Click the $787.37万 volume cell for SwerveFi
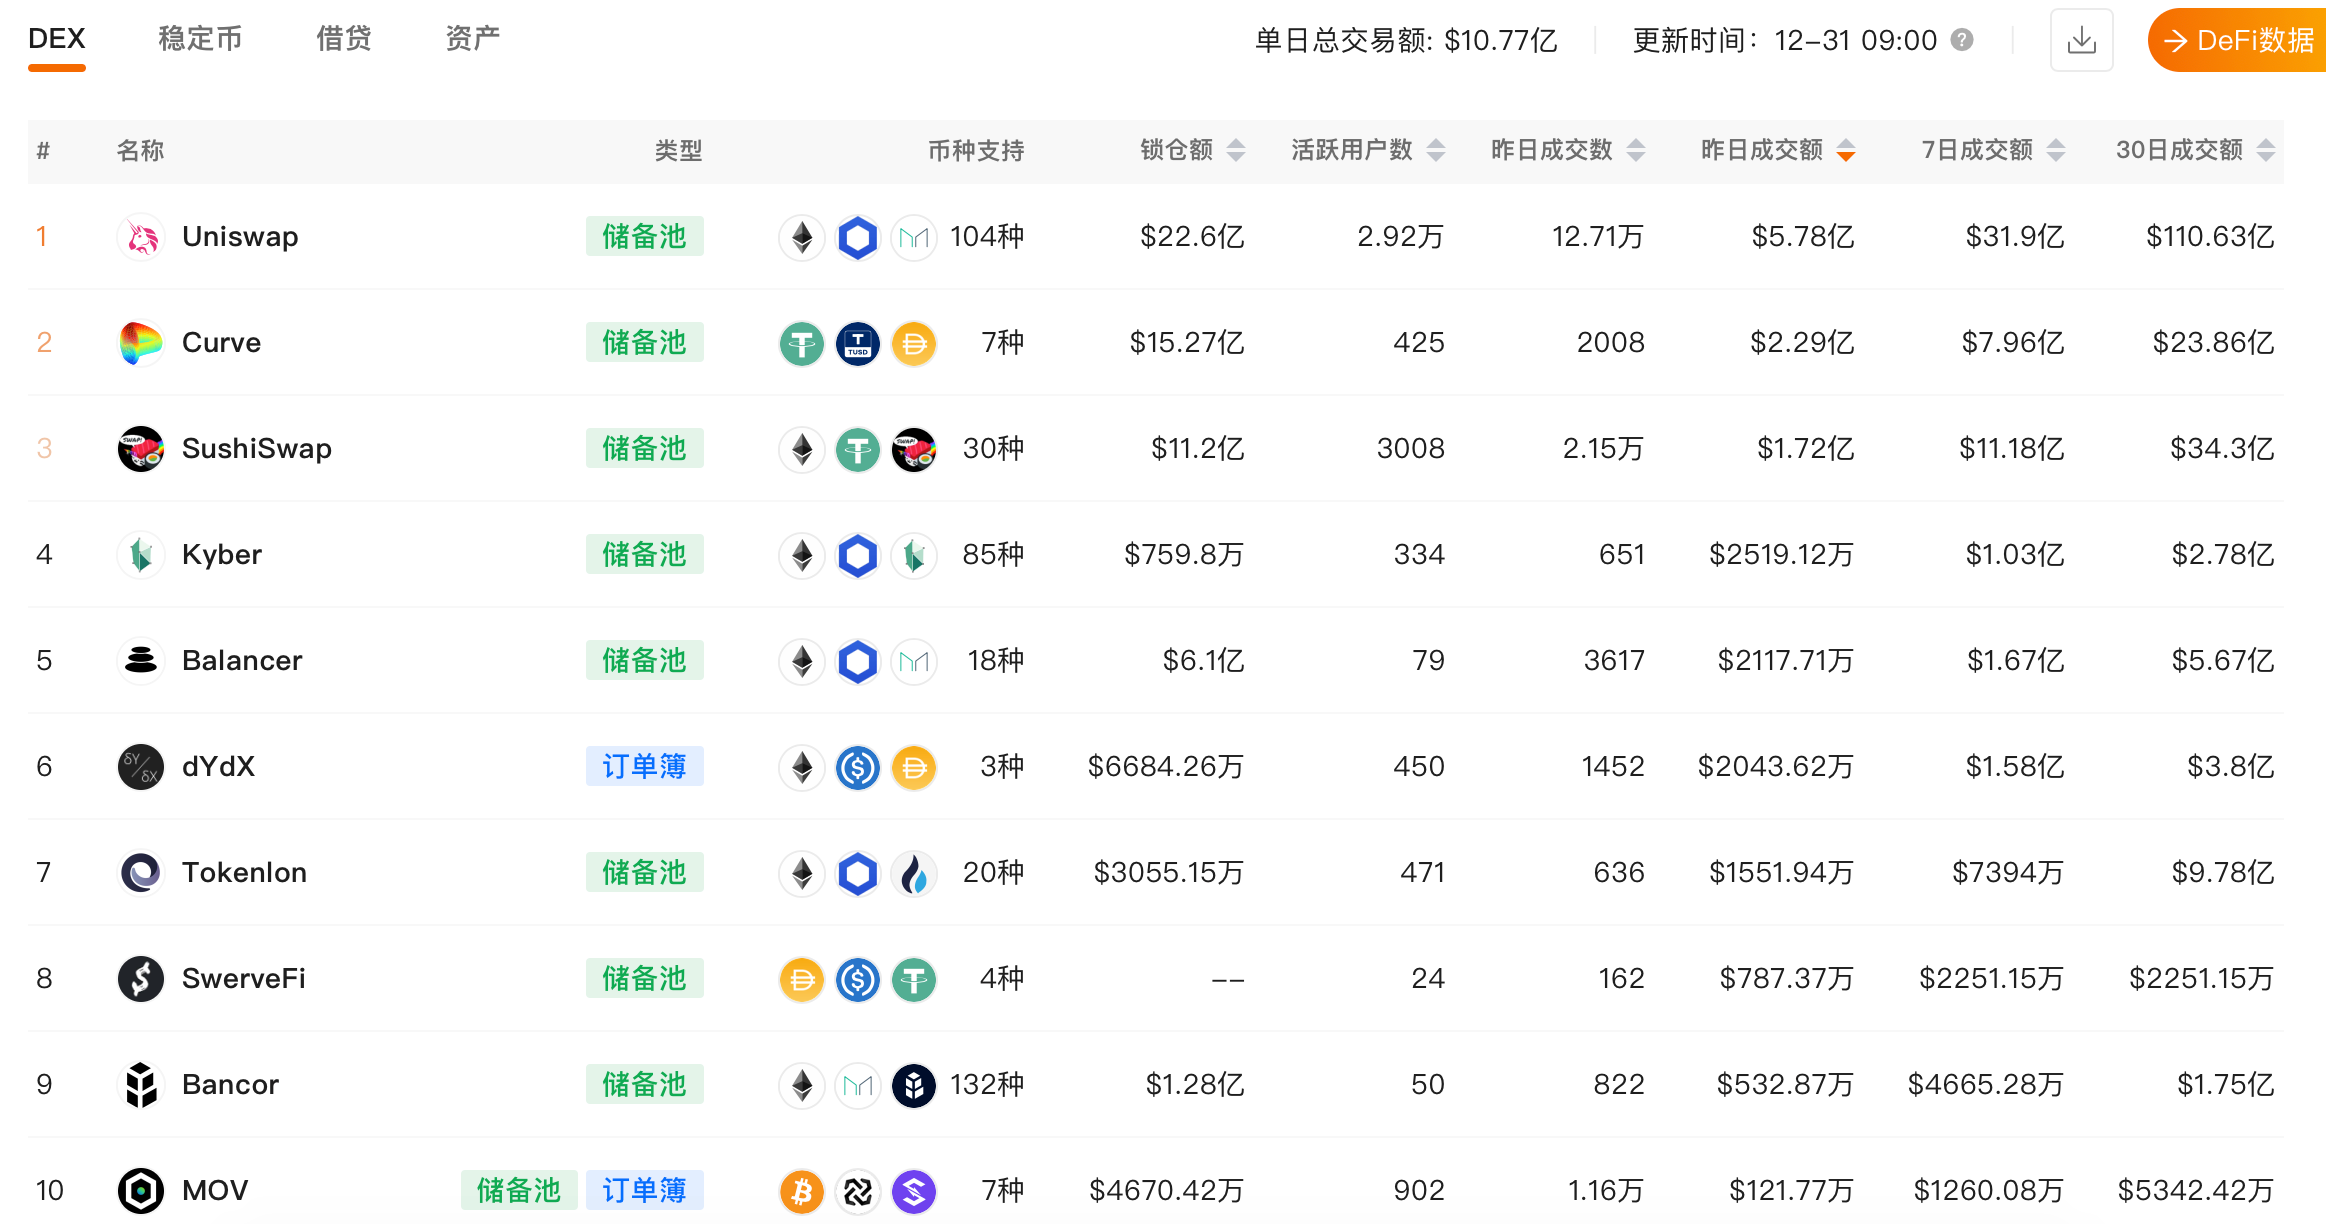Viewport: 2326px width, 1224px height. pos(1787,979)
